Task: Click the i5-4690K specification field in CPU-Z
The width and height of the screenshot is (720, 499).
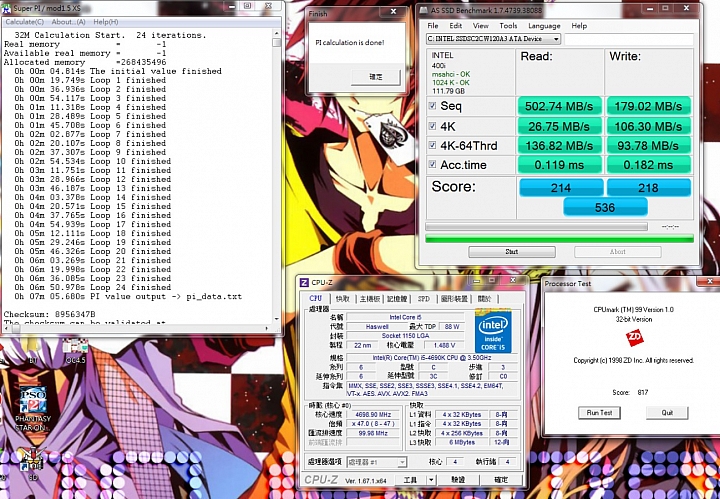Action: point(432,358)
